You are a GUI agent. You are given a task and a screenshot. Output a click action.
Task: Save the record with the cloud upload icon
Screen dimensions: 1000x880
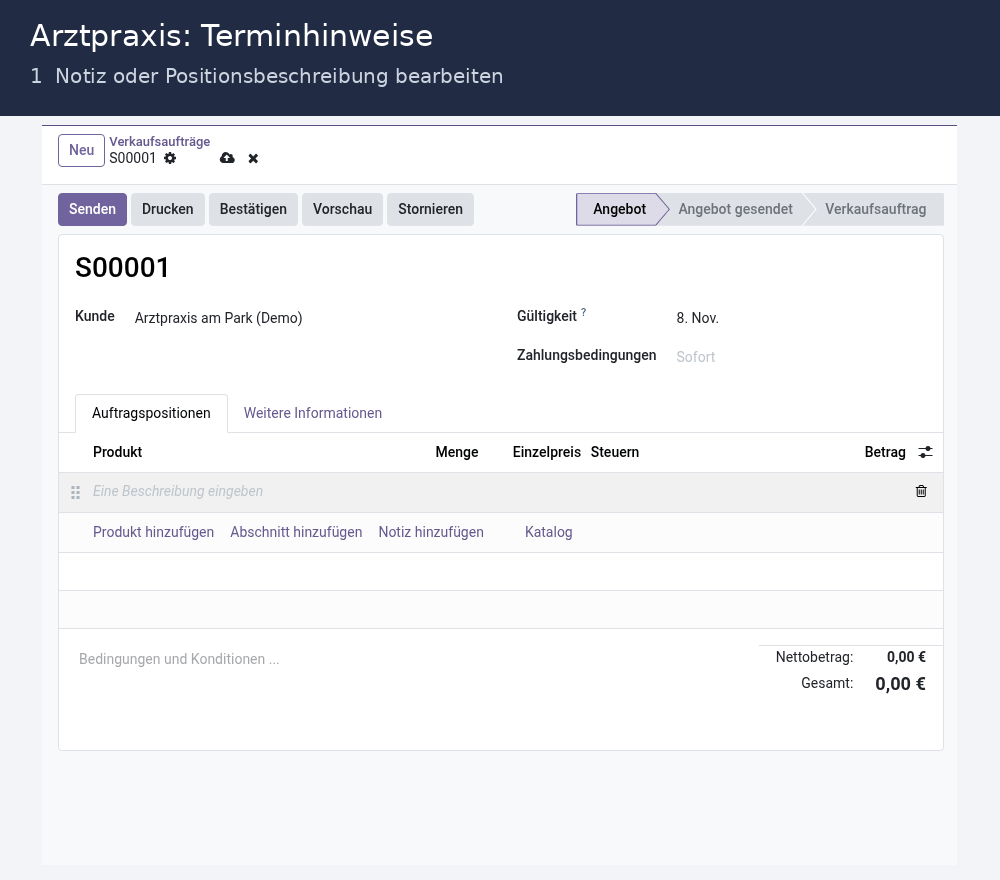[x=227, y=158]
